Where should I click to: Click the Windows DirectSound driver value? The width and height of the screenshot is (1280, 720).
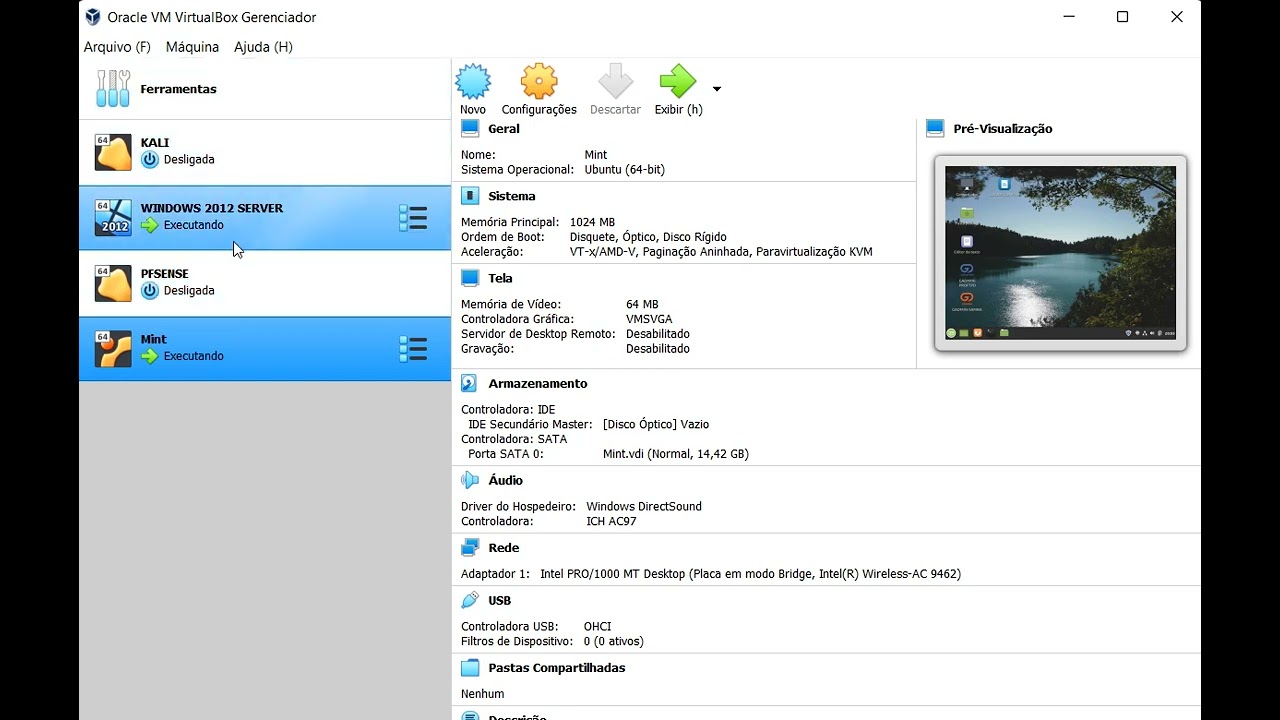(x=644, y=507)
